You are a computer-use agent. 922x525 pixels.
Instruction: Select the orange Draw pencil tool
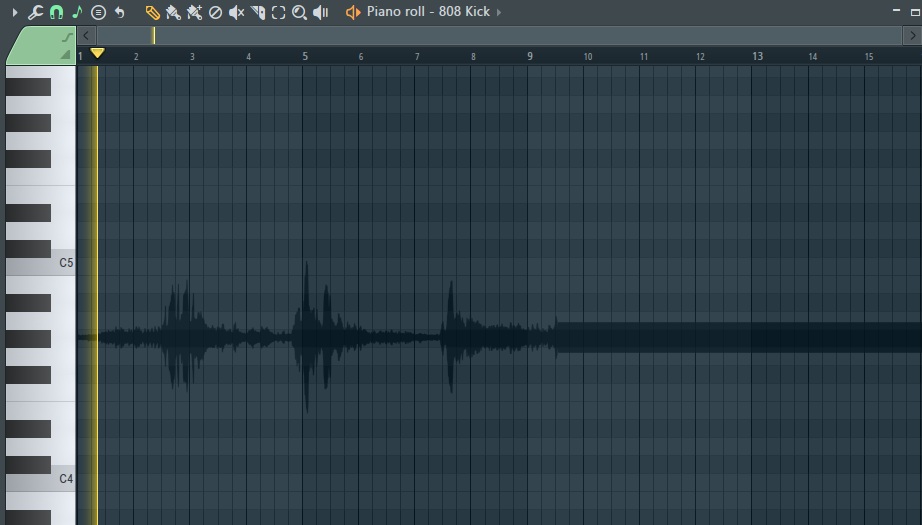(x=152, y=12)
